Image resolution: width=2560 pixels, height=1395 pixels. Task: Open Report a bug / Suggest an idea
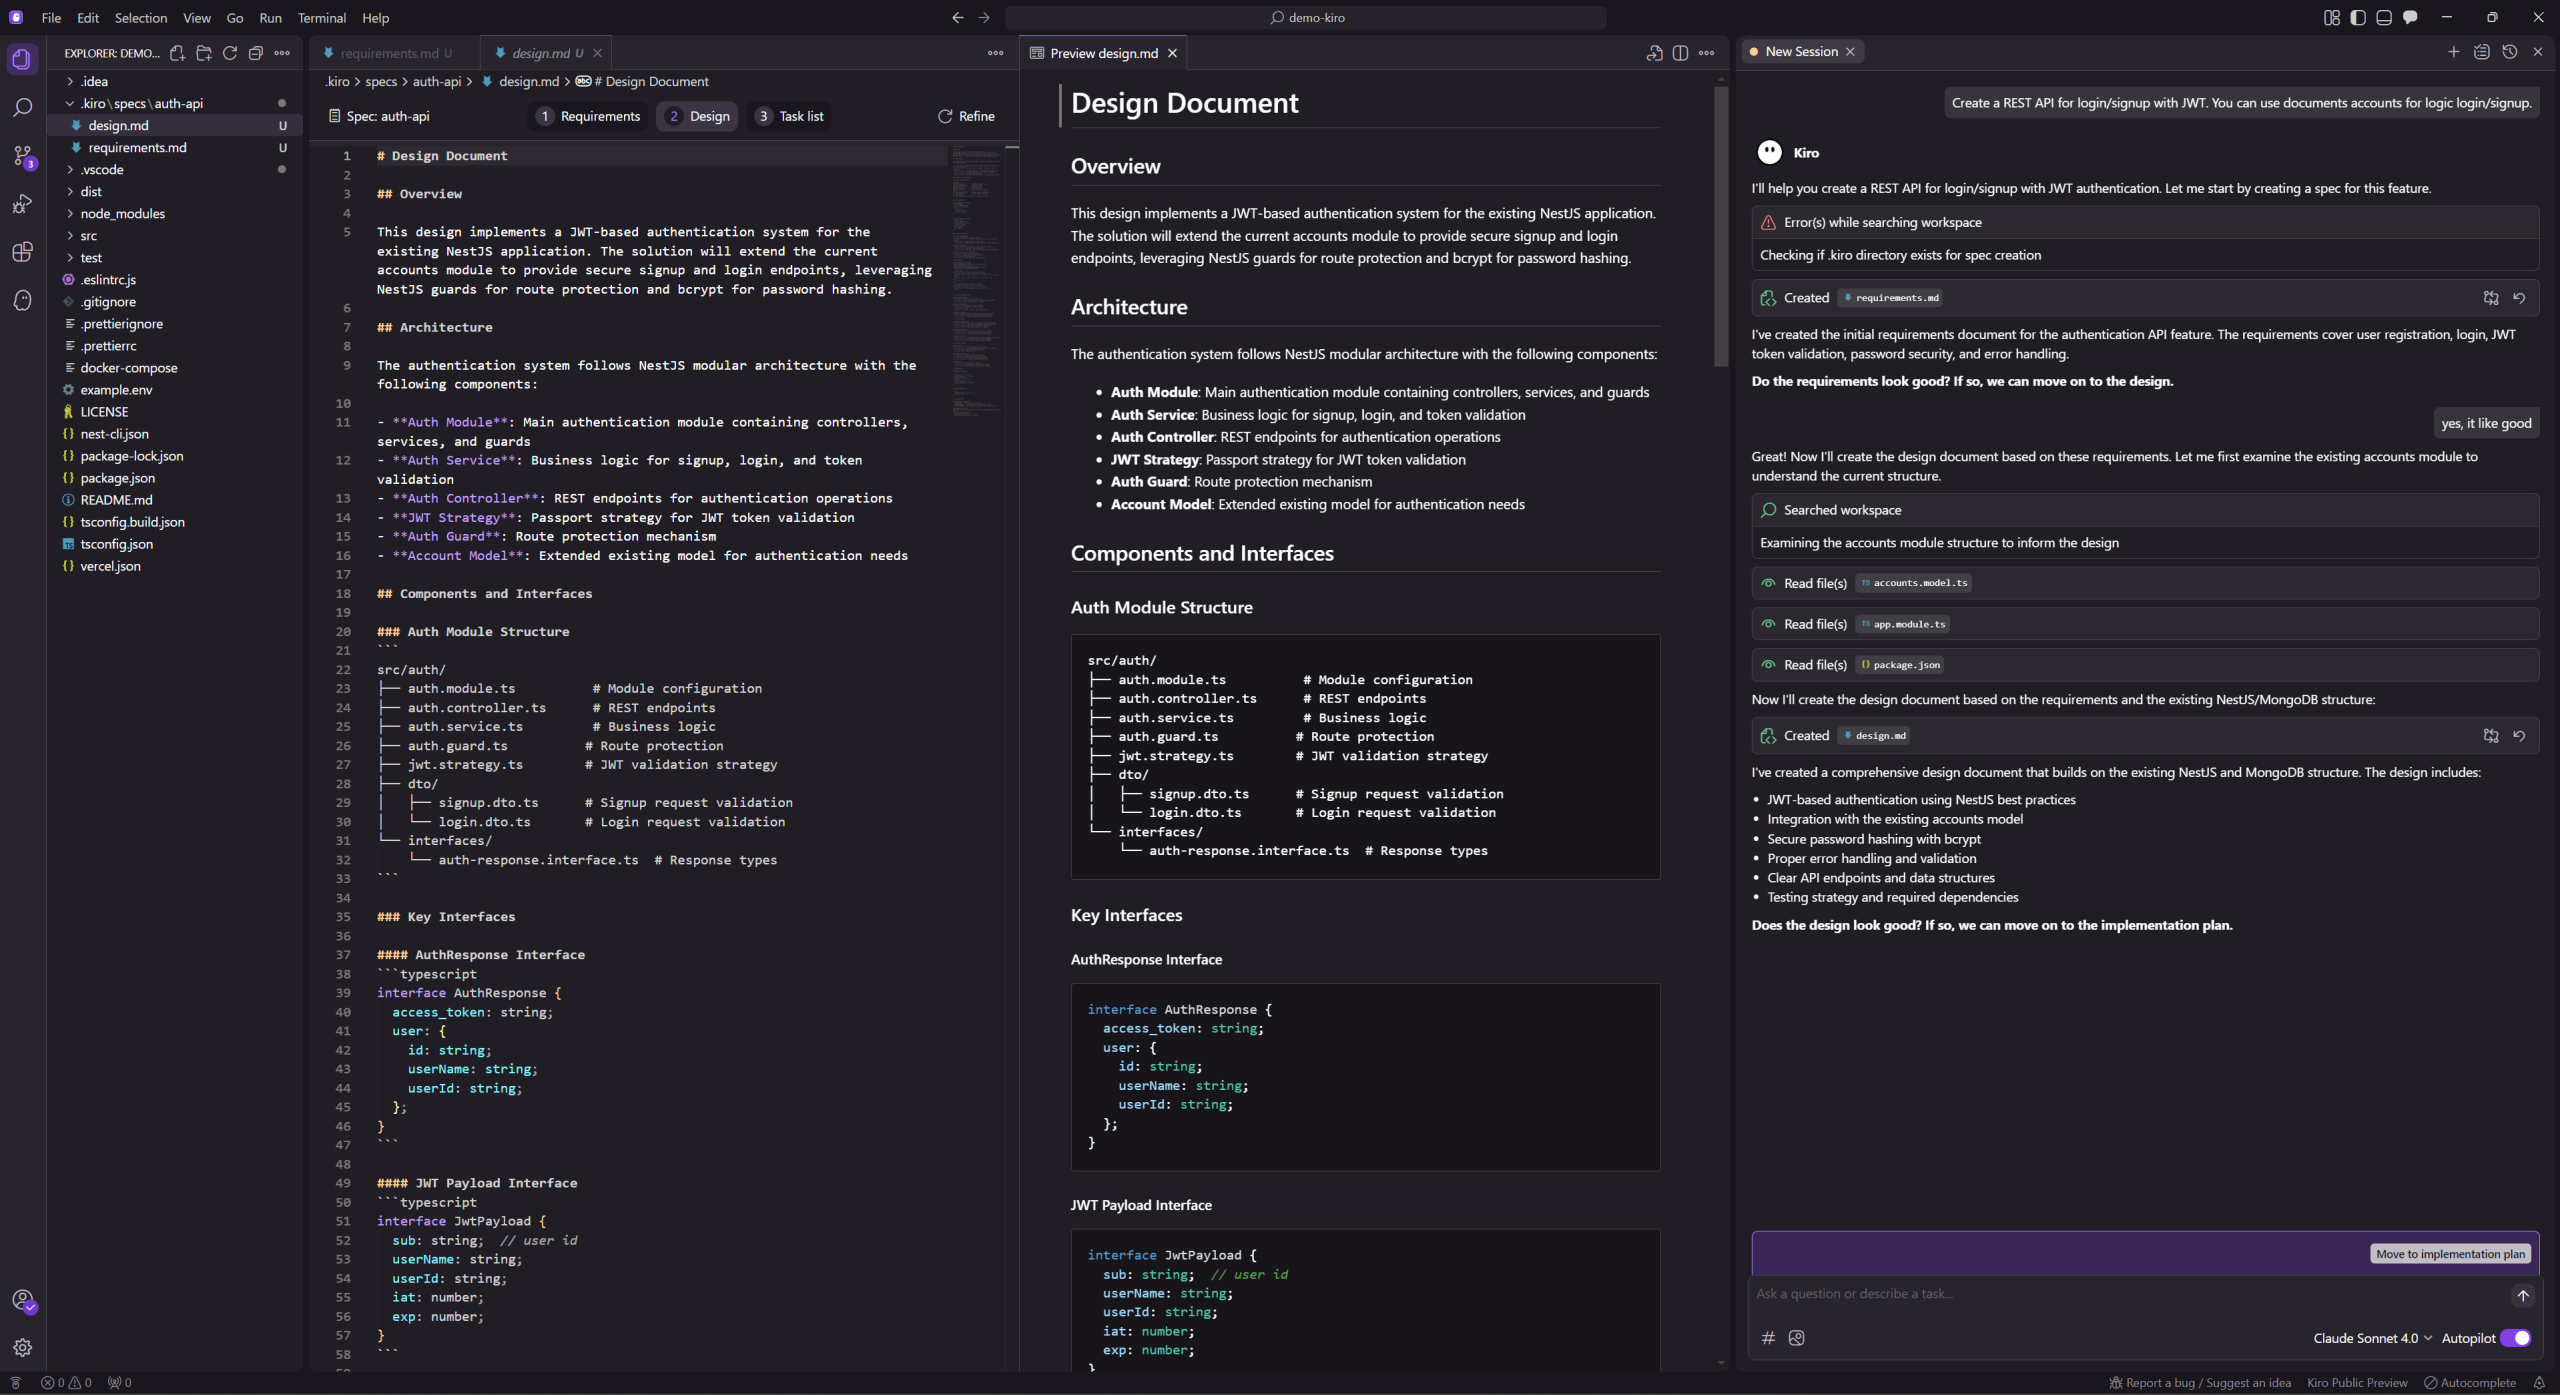click(x=2200, y=1383)
